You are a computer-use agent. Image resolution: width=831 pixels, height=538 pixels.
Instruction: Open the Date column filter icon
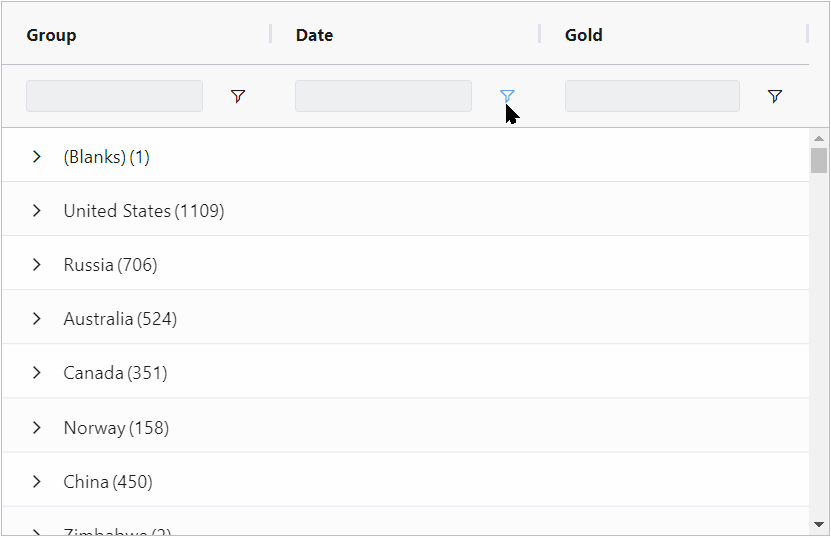point(507,96)
